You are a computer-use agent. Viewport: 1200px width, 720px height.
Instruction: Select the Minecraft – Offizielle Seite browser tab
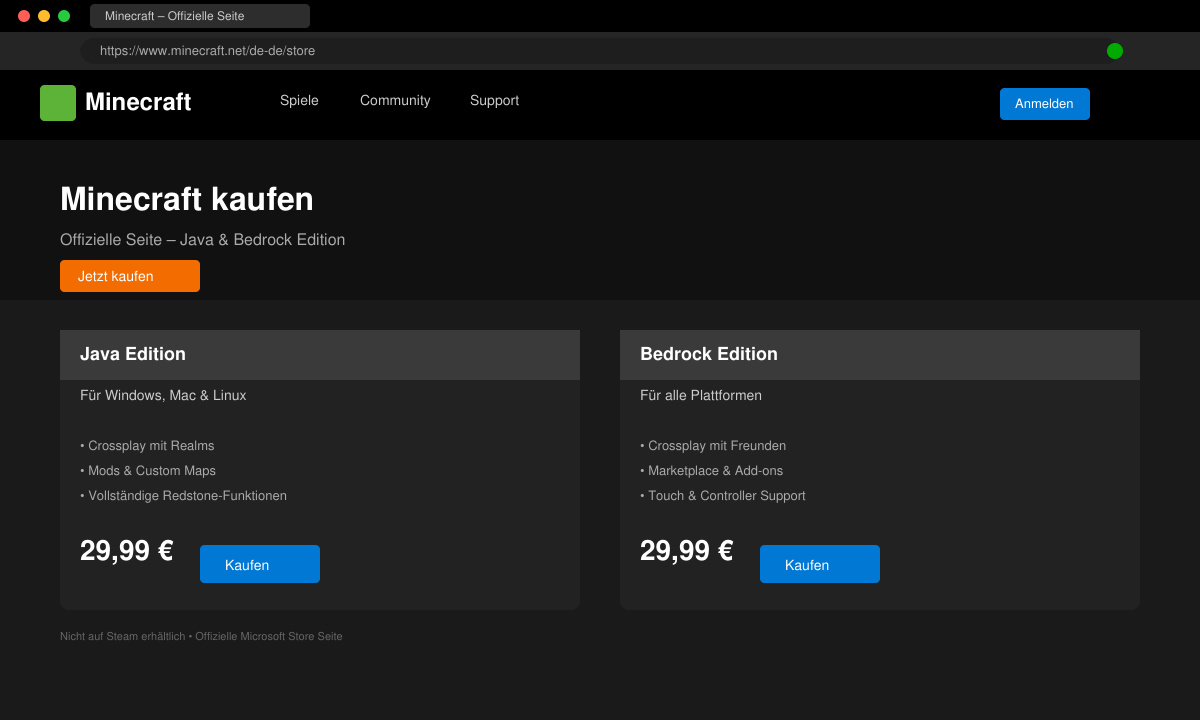click(200, 16)
